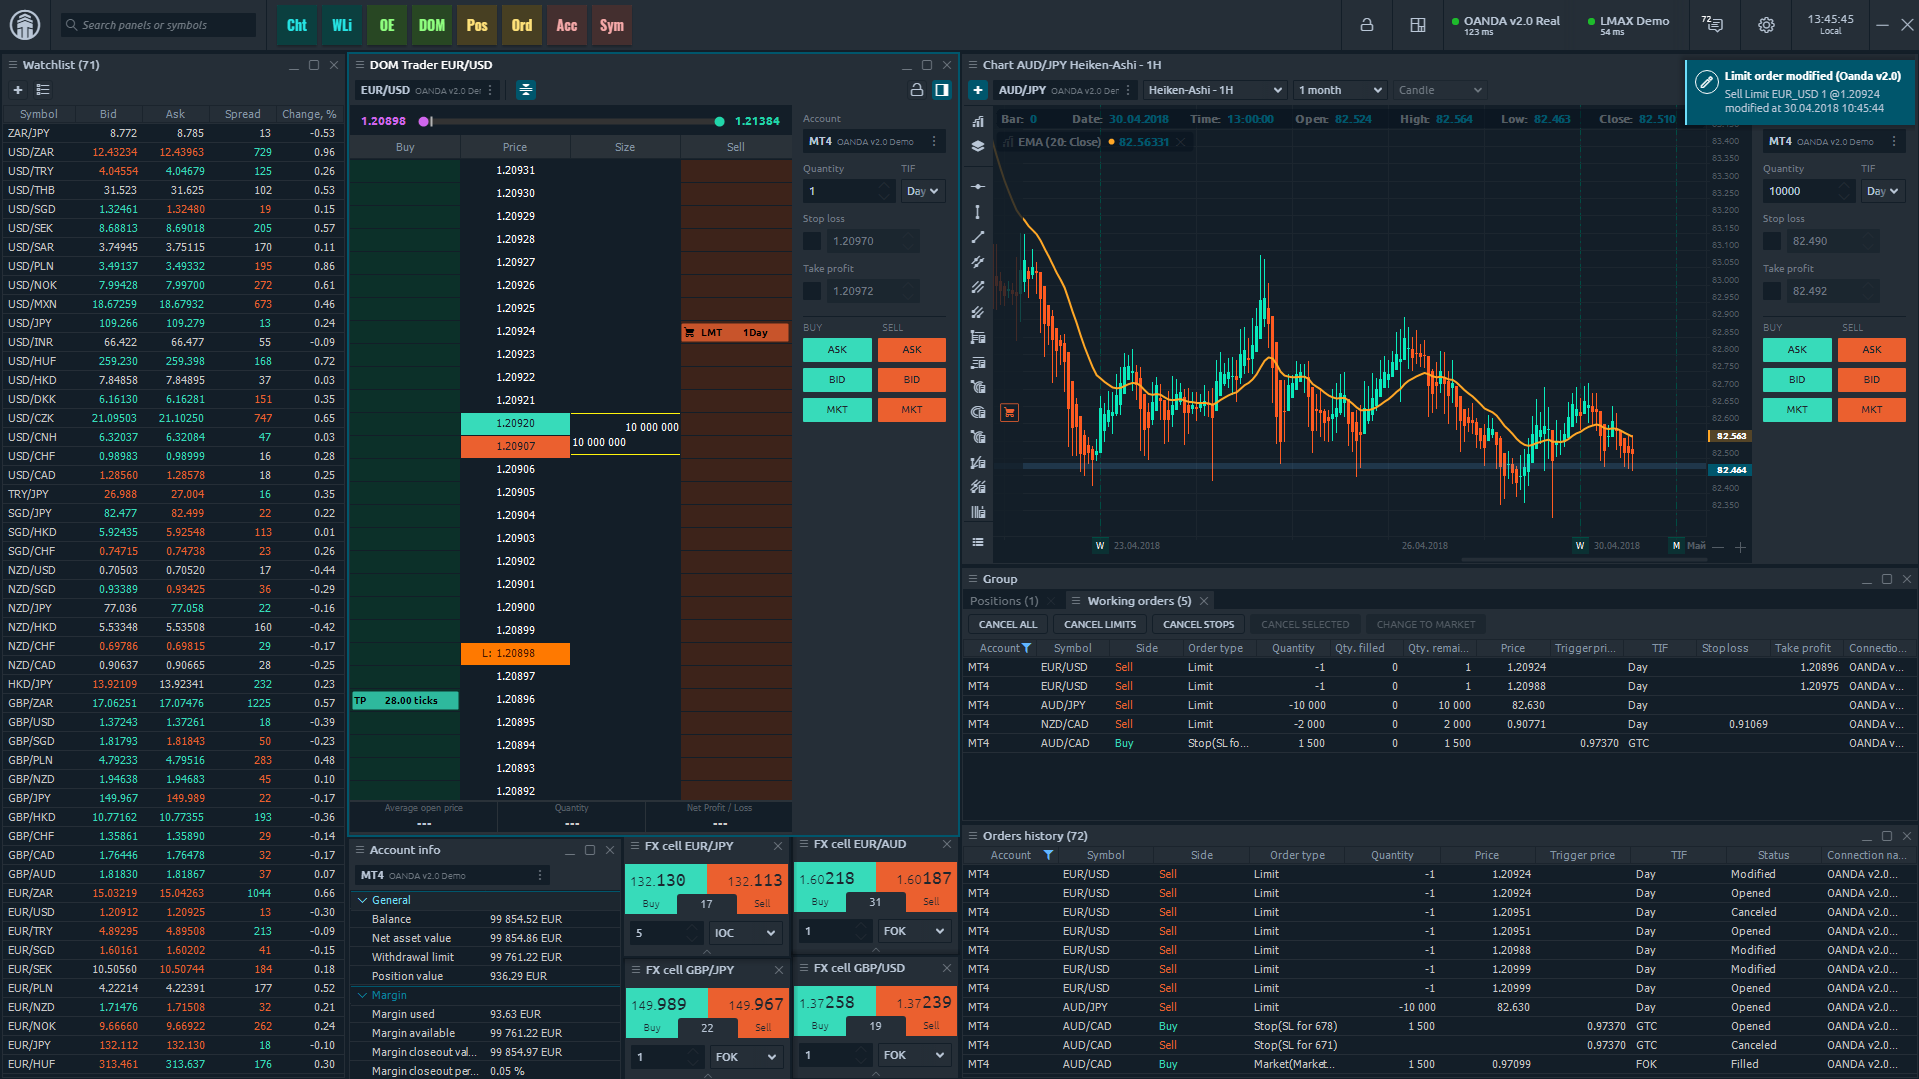The height and width of the screenshot is (1079, 1919).
Task: Open the Candle chart style dropdown
Action: click(x=1440, y=90)
